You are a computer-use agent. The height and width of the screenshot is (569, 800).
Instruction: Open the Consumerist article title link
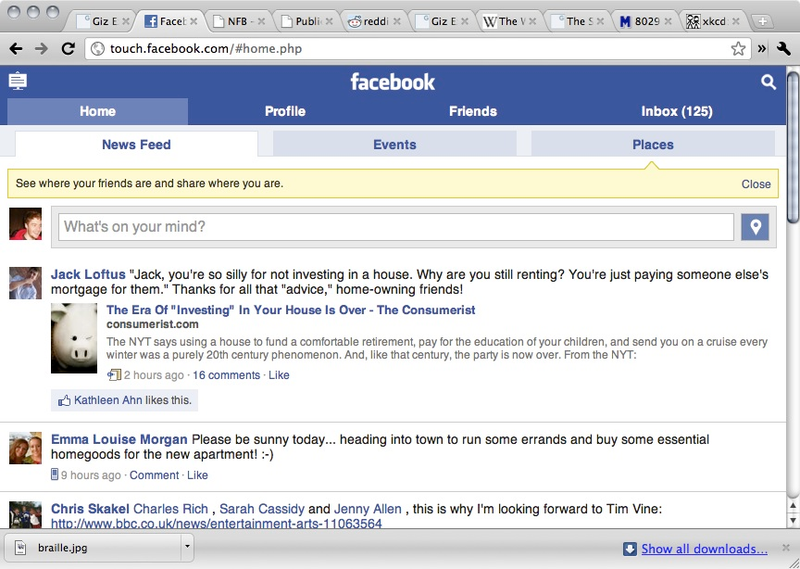(x=291, y=310)
